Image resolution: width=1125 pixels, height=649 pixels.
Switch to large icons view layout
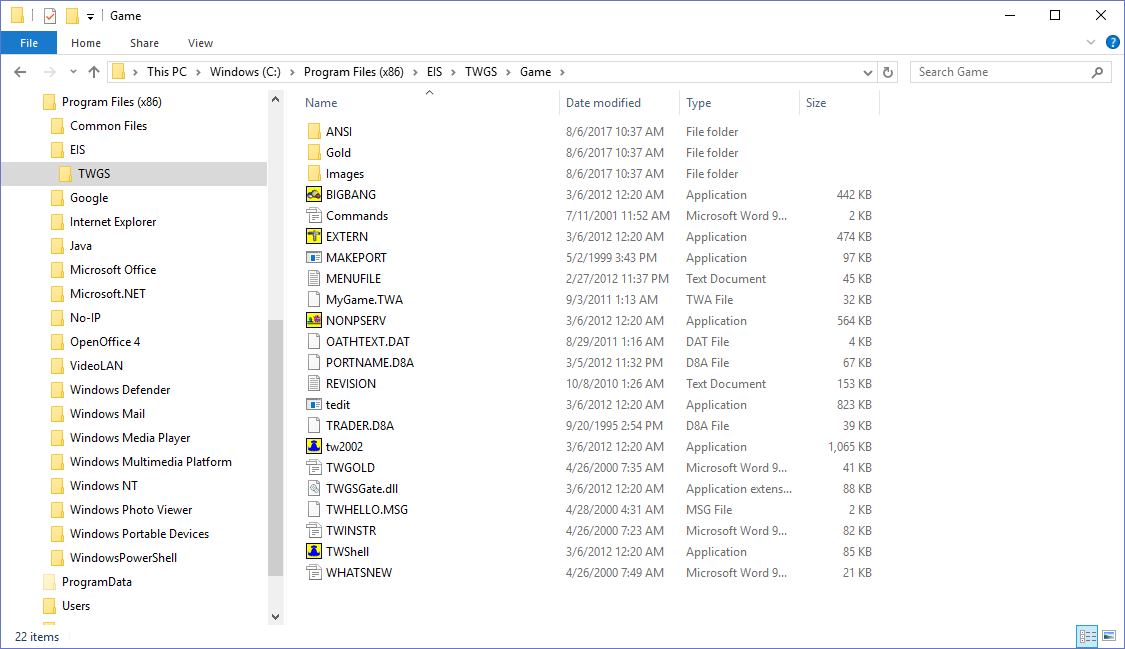[1109, 635]
